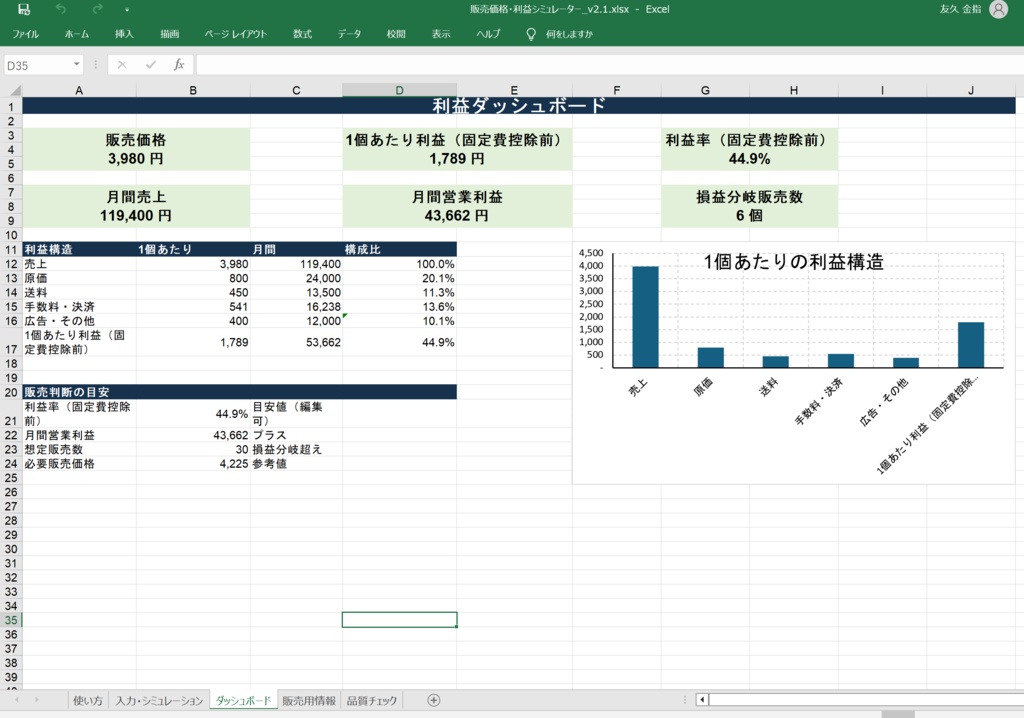Open the ファイル menu
This screenshot has height=718, width=1024.
[25, 34]
